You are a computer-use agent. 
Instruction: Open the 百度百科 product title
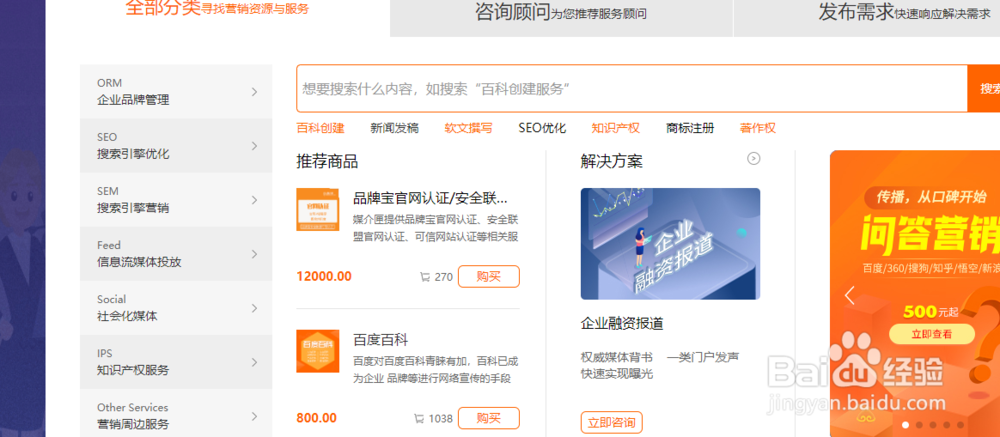(x=381, y=339)
